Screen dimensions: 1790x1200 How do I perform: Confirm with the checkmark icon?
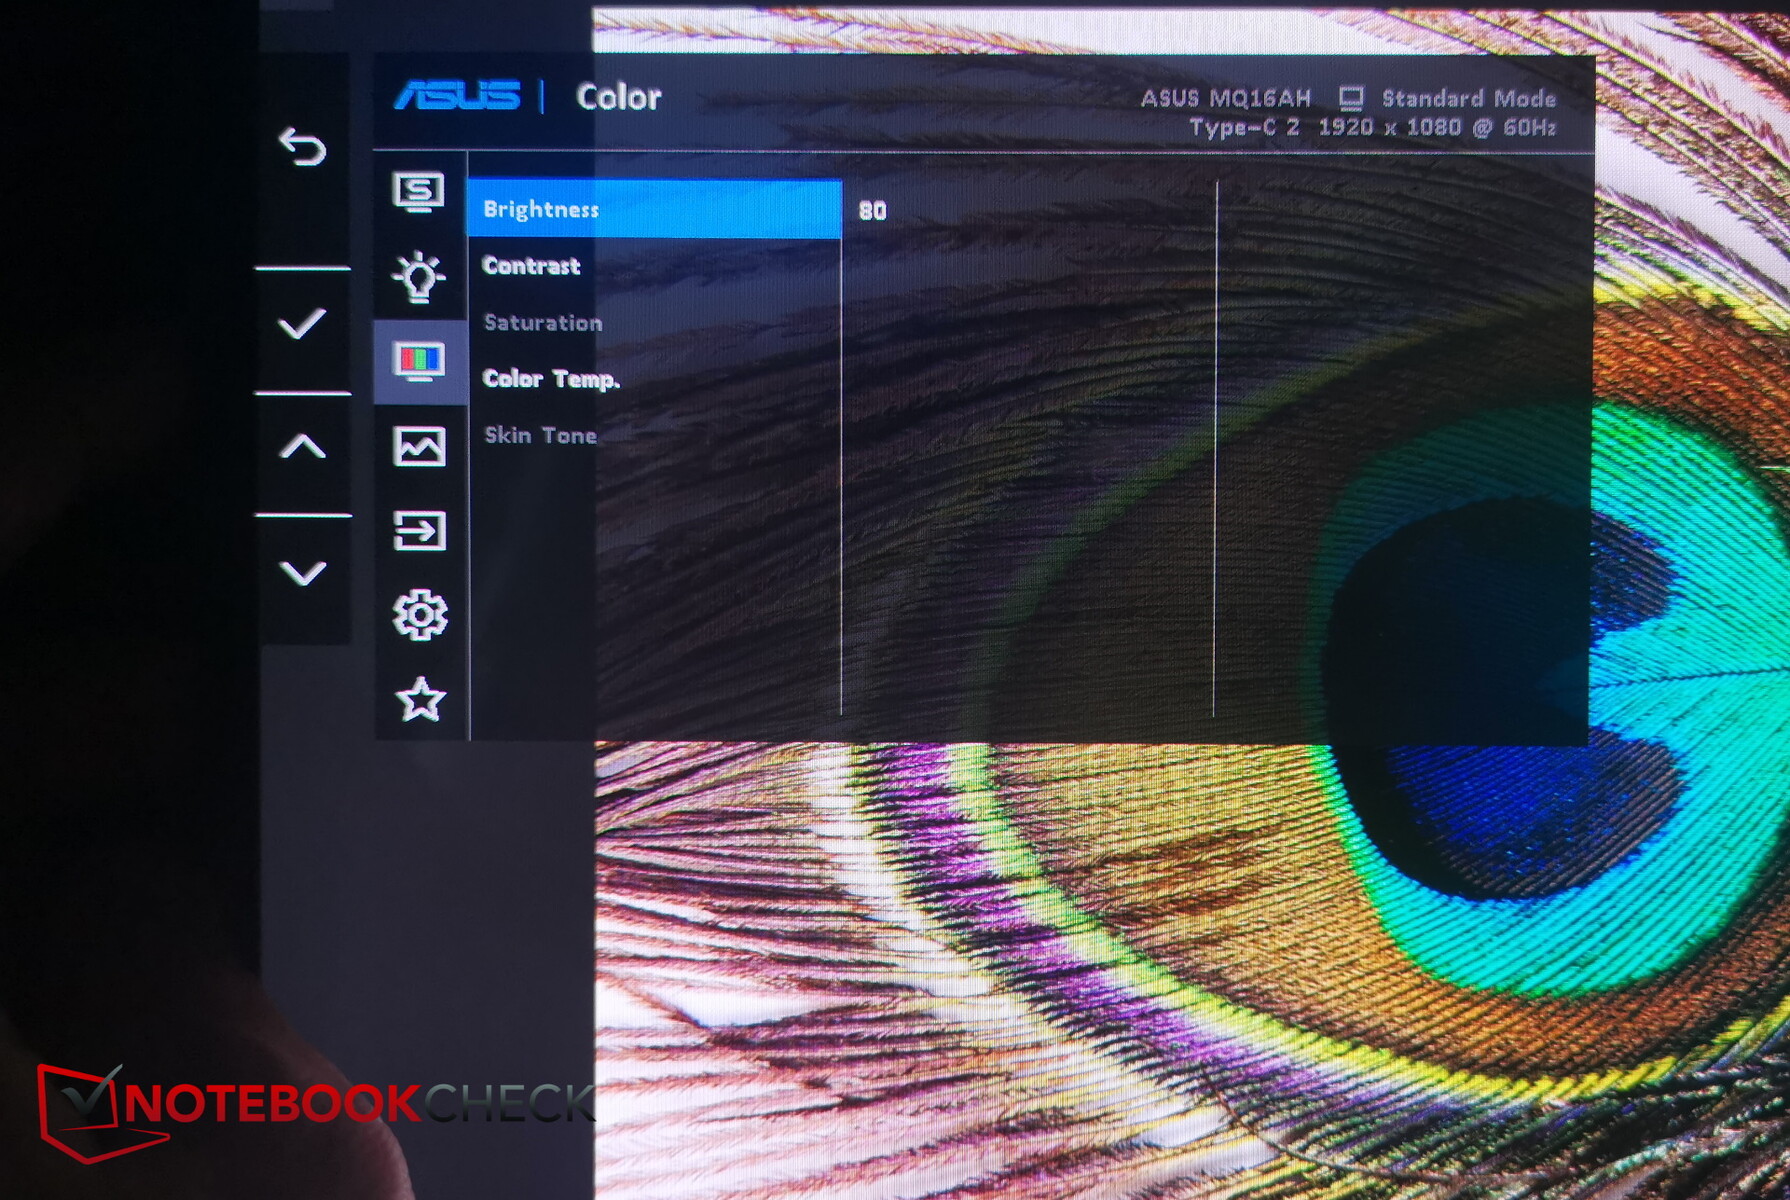pos(302,323)
